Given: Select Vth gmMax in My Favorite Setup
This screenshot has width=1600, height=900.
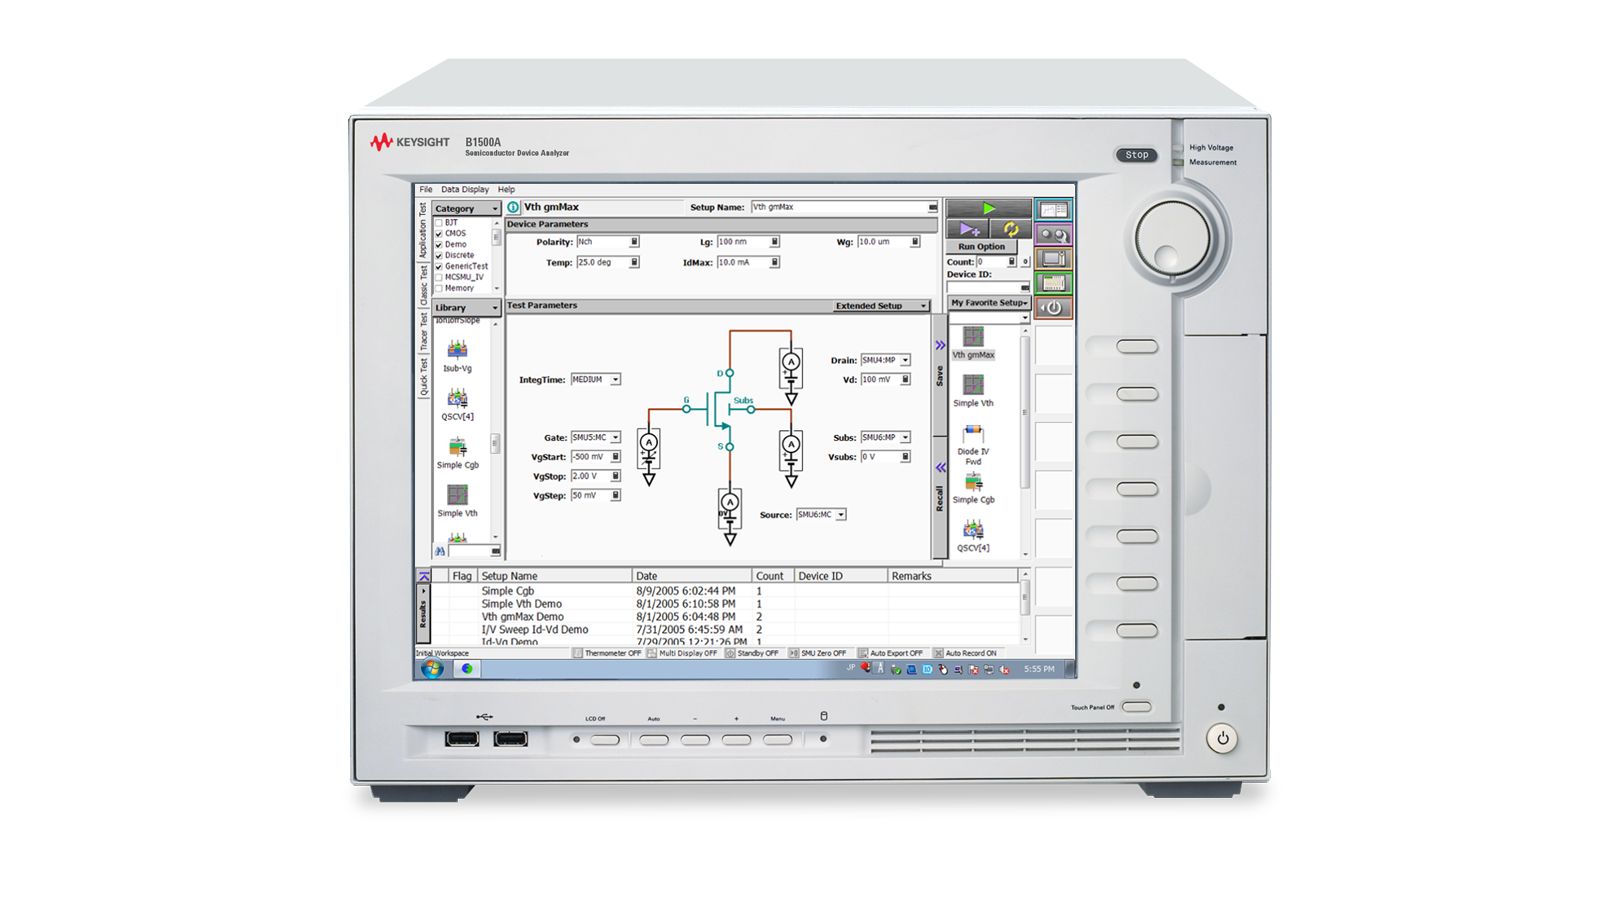Looking at the screenshot, I should (973, 342).
